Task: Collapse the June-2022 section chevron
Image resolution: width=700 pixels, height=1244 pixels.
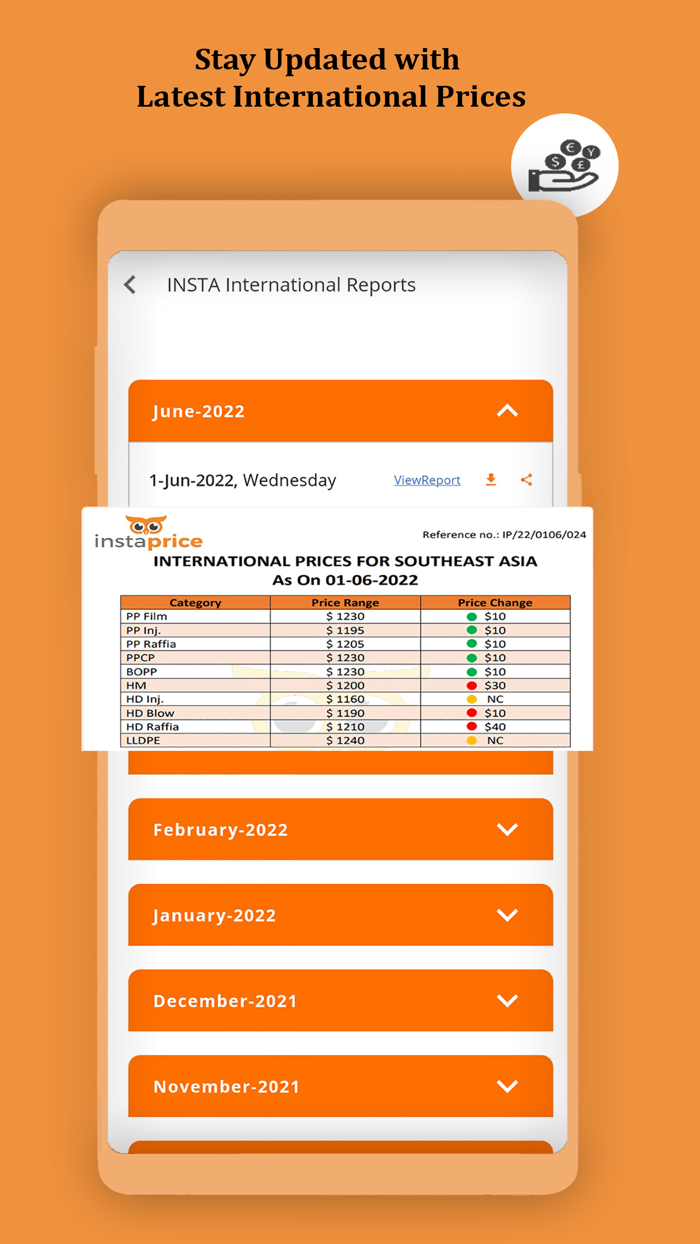Action: [508, 411]
